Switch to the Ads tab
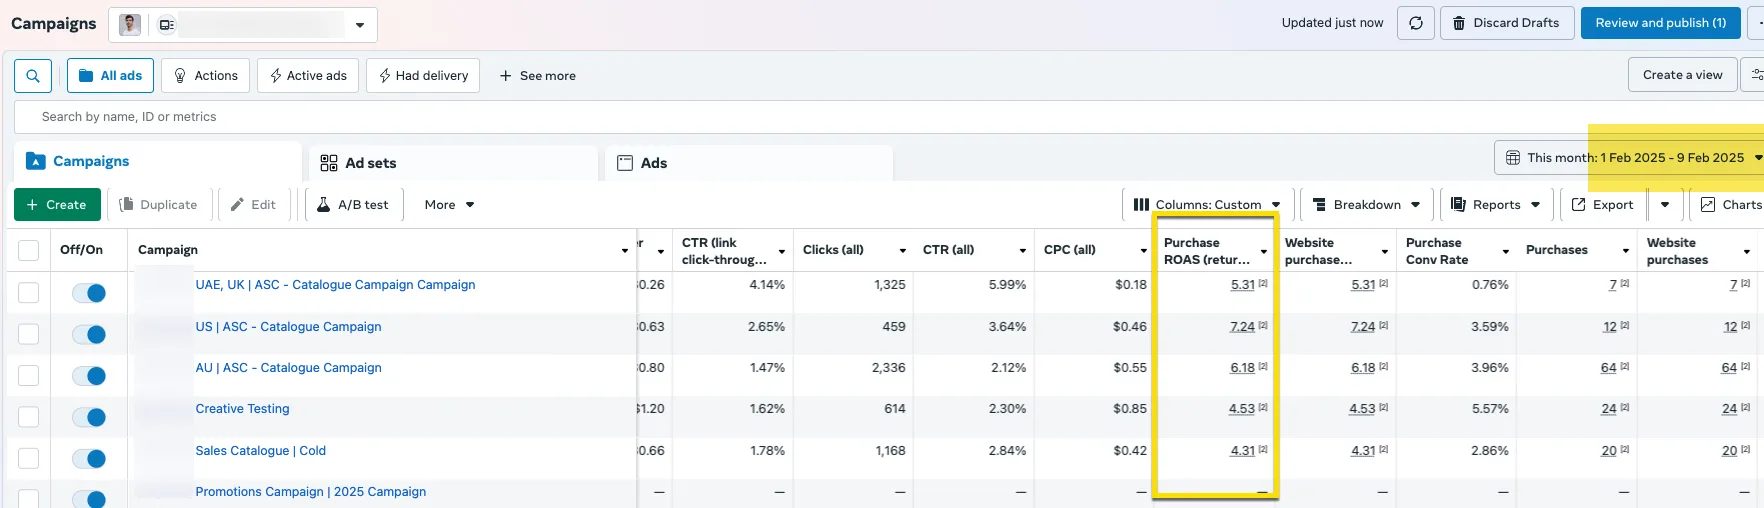Screen dimensions: 1764x508 749,163
